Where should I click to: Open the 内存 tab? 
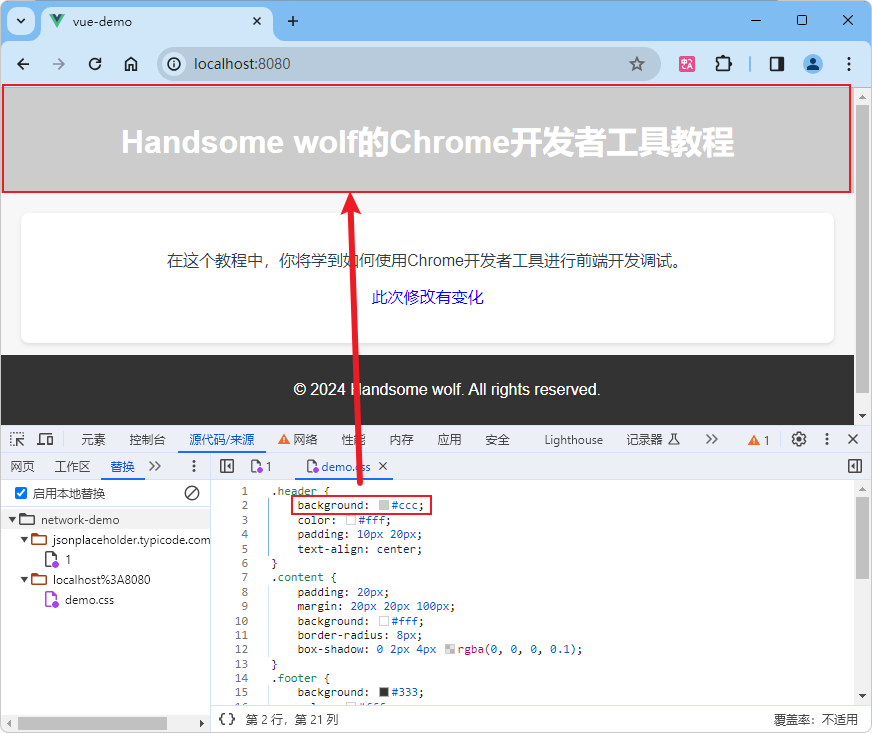coord(402,440)
